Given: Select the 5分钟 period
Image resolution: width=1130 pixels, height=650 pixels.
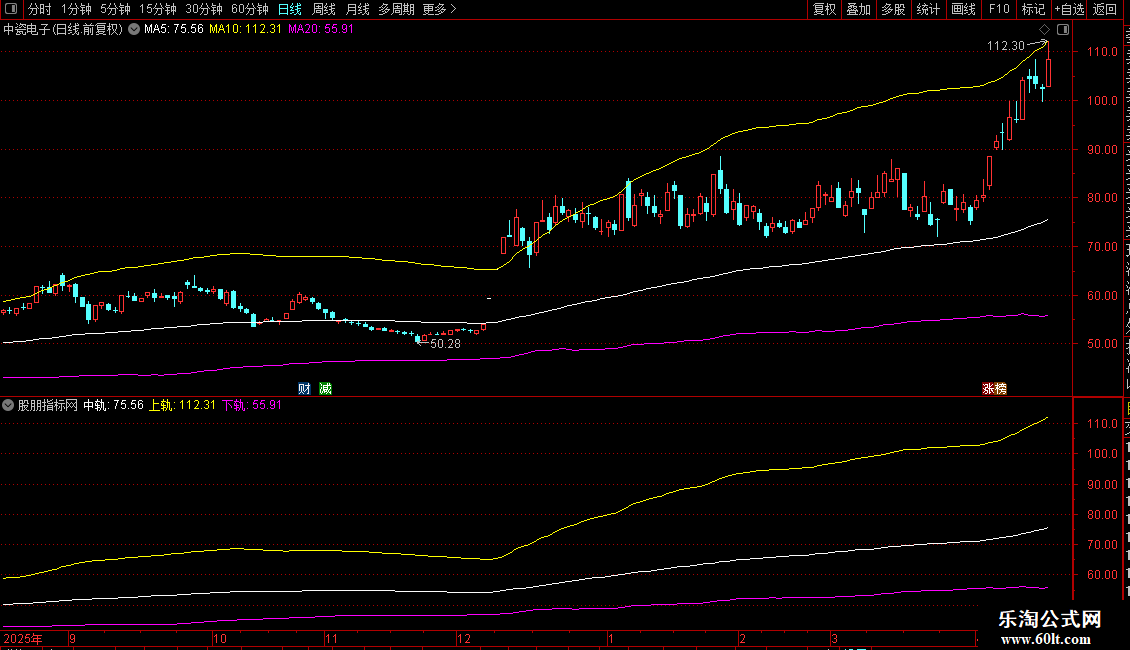Looking at the screenshot, I should [115, 9].
